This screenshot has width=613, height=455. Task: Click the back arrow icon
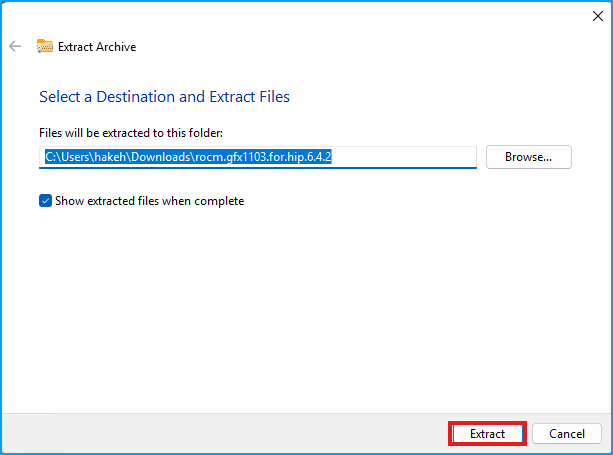click(15, 46)
